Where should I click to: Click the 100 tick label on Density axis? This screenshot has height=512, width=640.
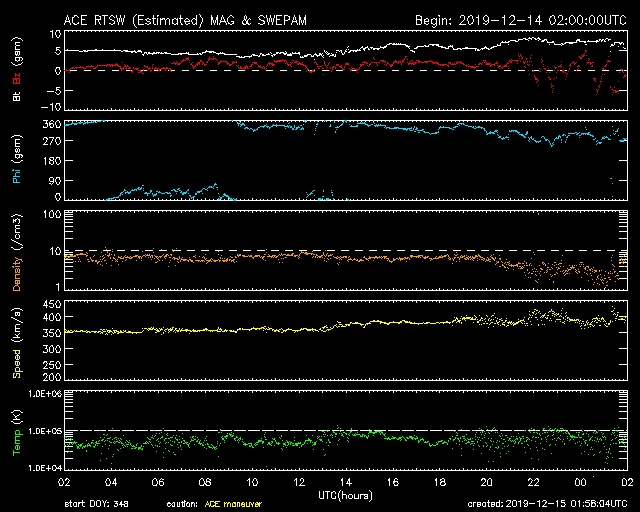pos(52,214)
